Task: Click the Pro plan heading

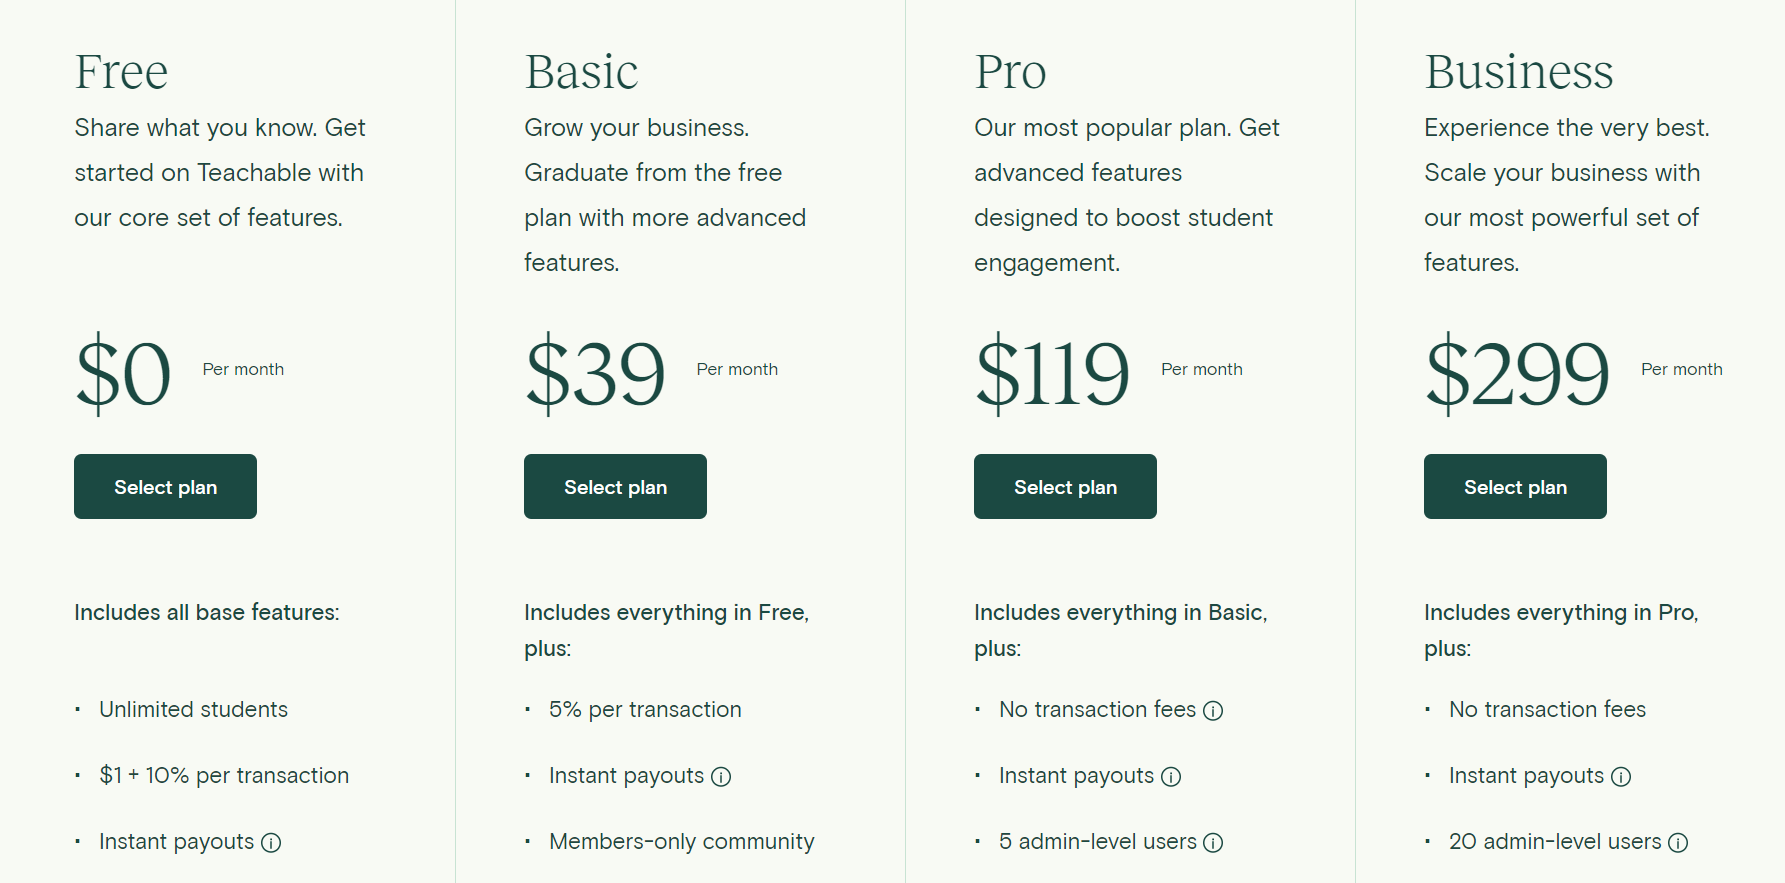Action: click(1010, 72)
